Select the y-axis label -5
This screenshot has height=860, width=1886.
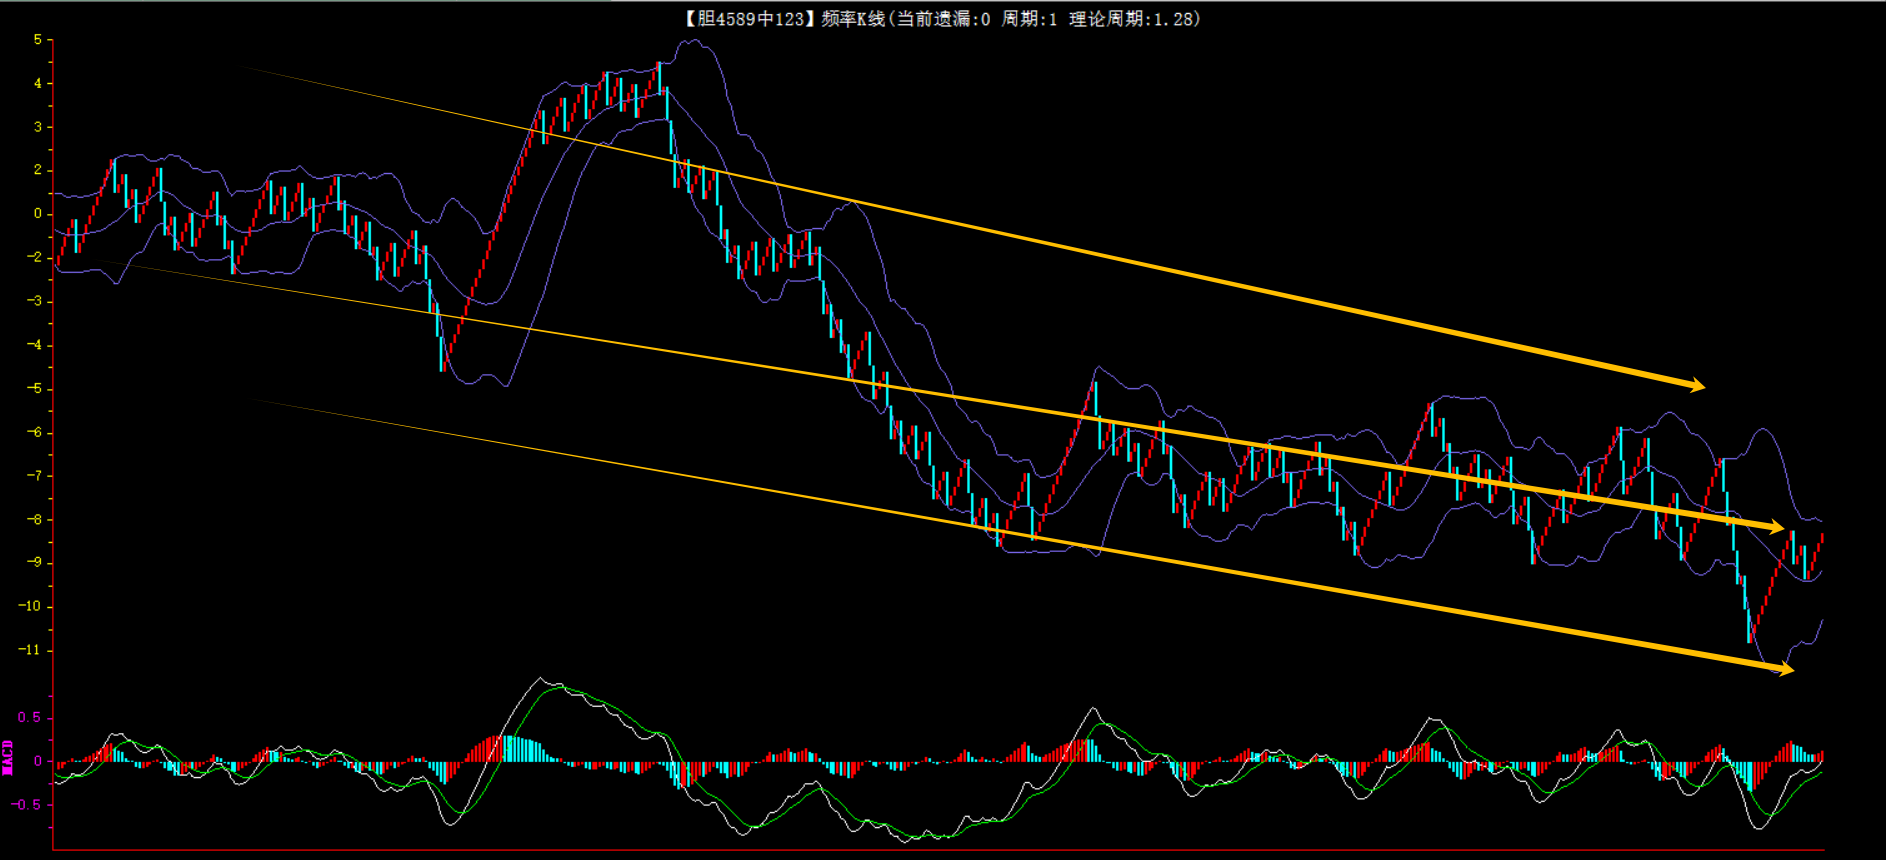pos(34,389)
